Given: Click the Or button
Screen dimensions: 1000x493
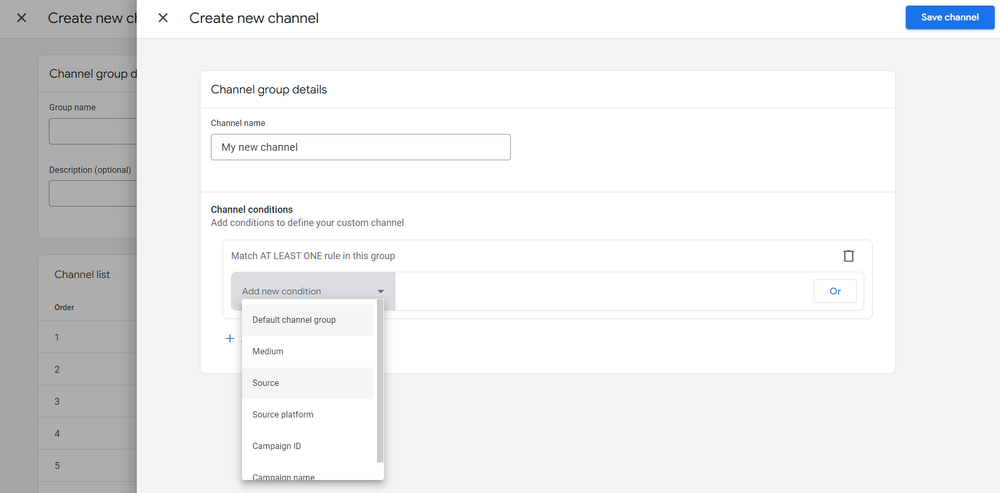Looking at the screenshot, I should [x=835, y=291].
